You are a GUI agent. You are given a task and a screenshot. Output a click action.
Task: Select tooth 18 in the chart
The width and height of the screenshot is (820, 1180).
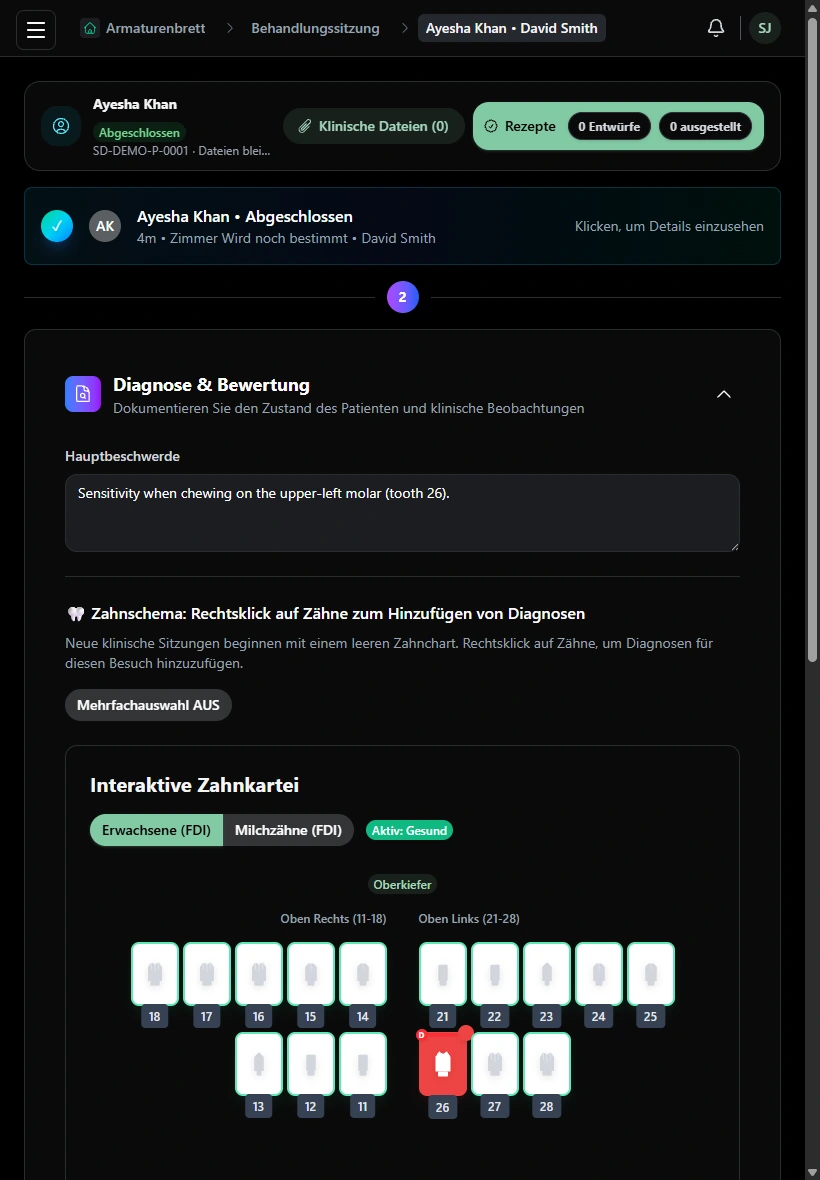click(155, 974)
